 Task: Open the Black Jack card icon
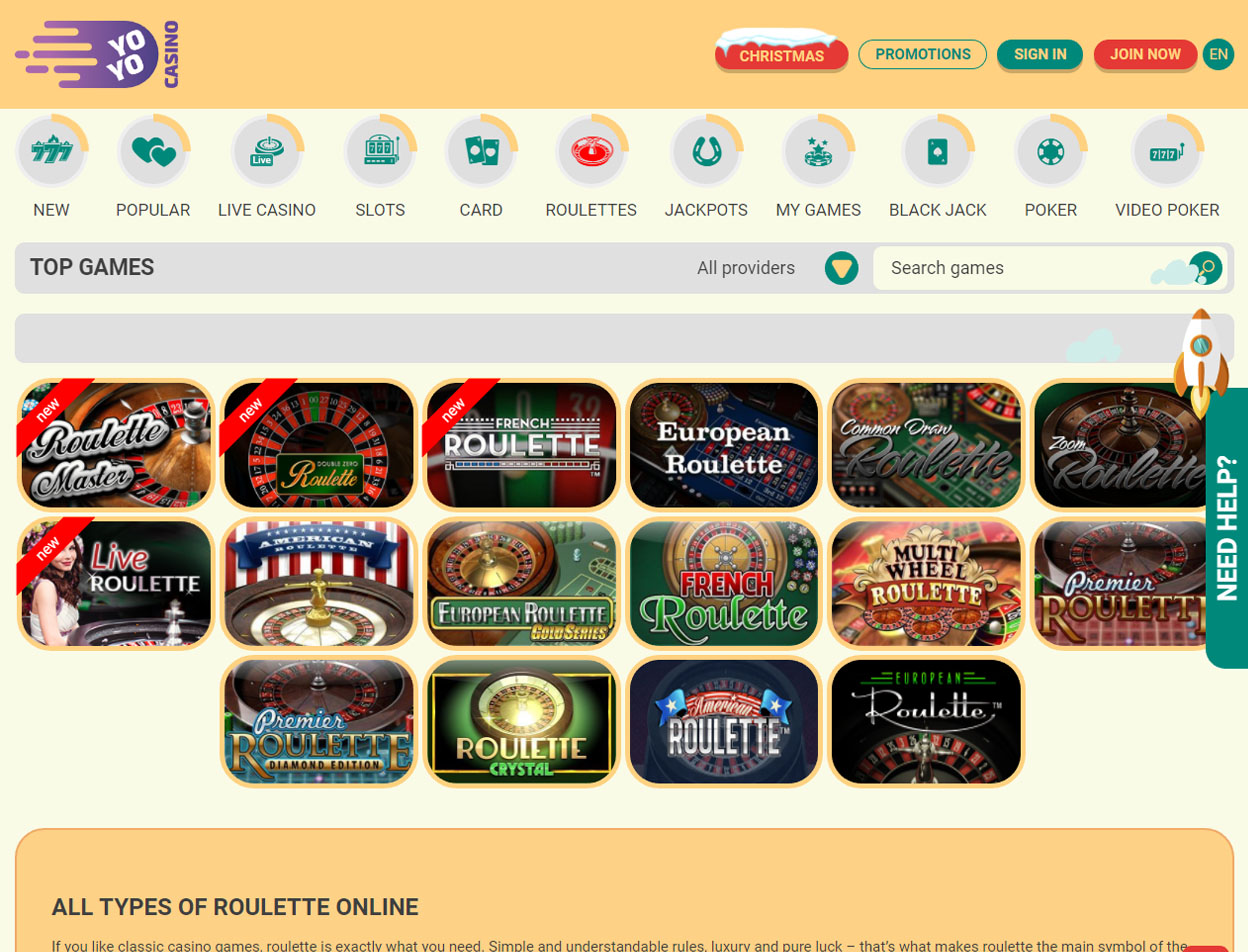(x=938, y=152)
